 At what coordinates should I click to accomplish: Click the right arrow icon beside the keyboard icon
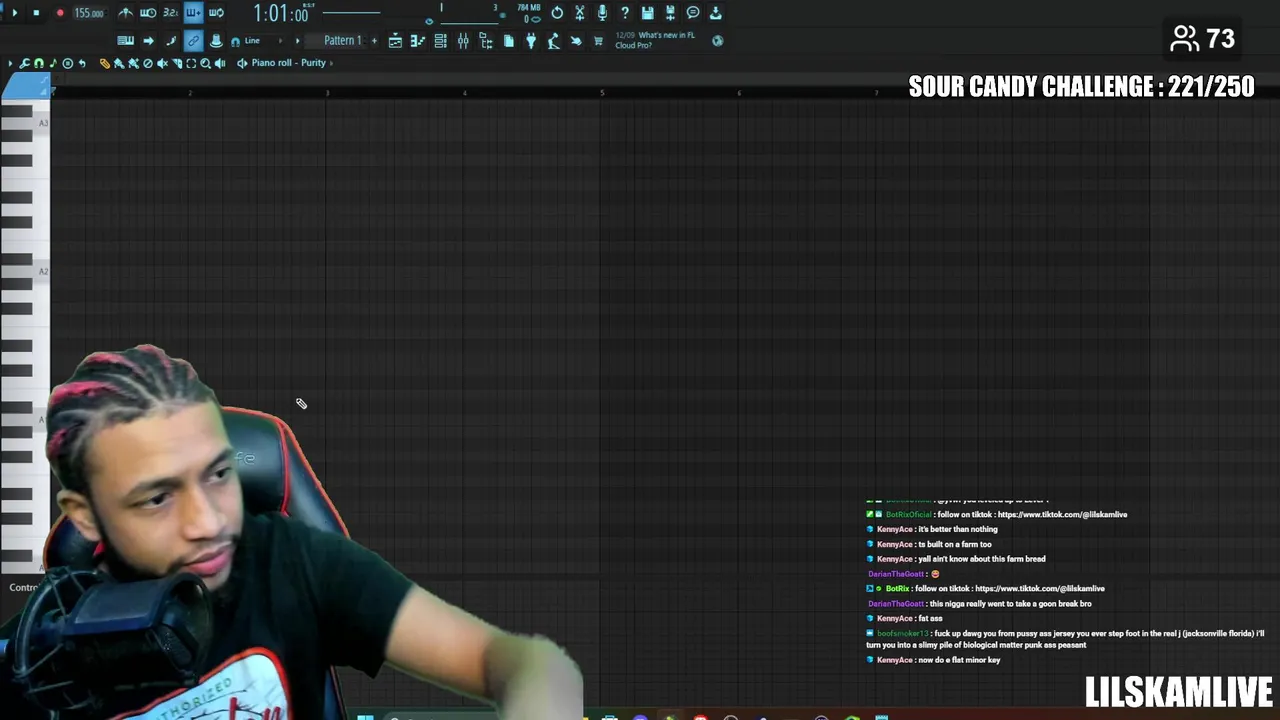click(148, 41)
